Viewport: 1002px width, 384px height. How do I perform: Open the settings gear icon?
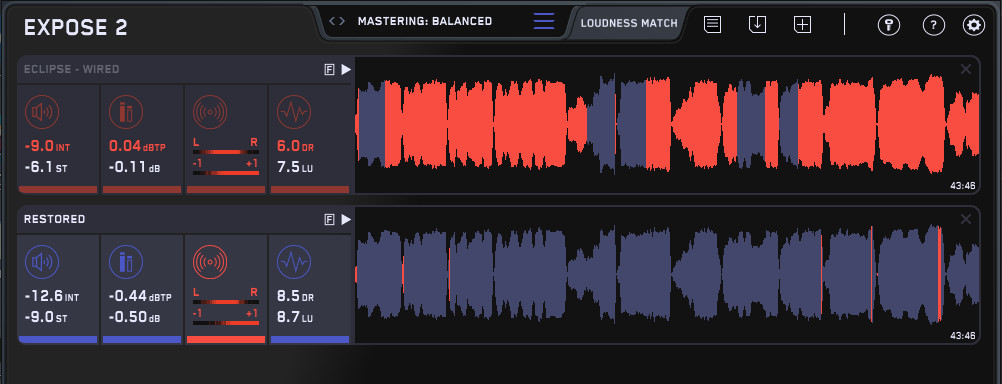[x=974, y=25]
